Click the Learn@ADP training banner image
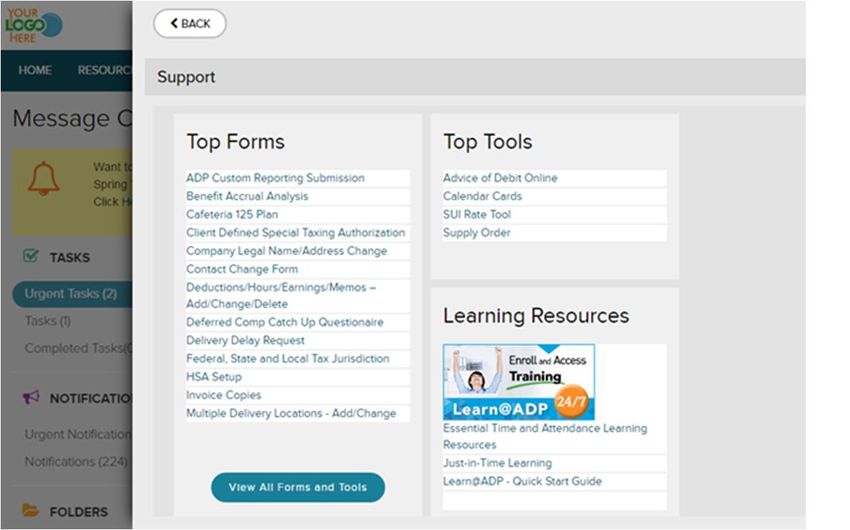Viewport: 850px width, 530px height. [x=519, y=382]
